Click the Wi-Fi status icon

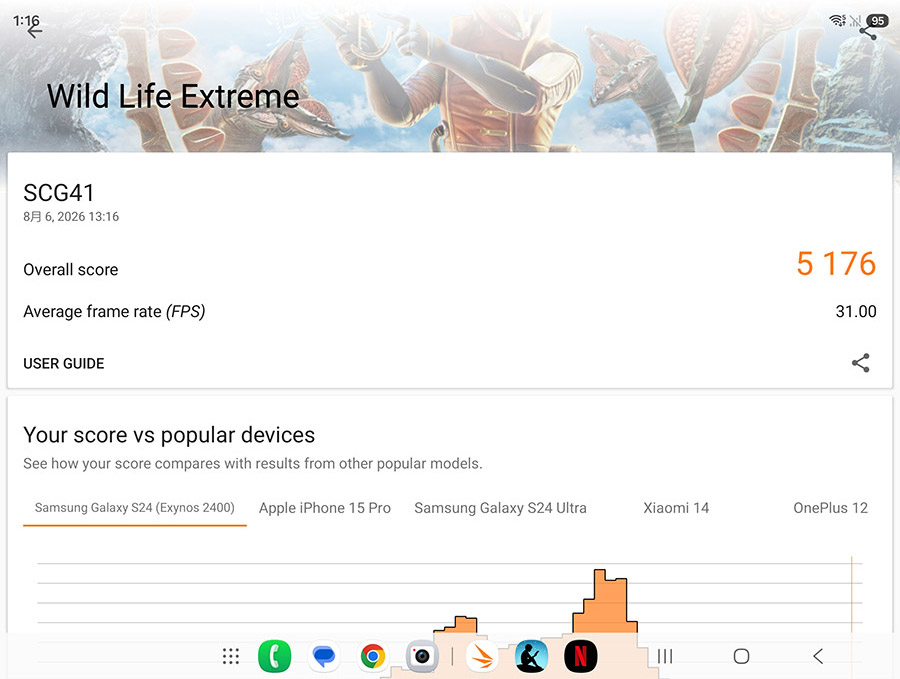point(837,21)
